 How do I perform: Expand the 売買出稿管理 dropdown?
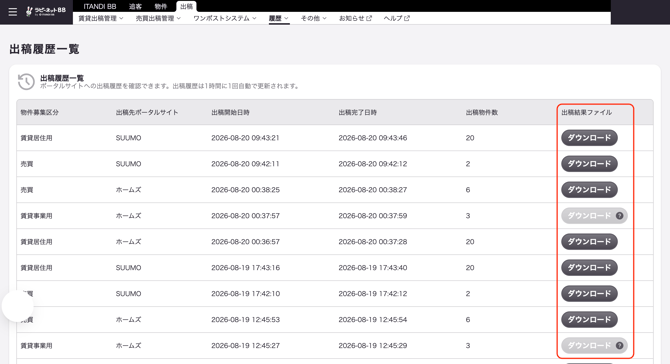(x=158, y=18)
